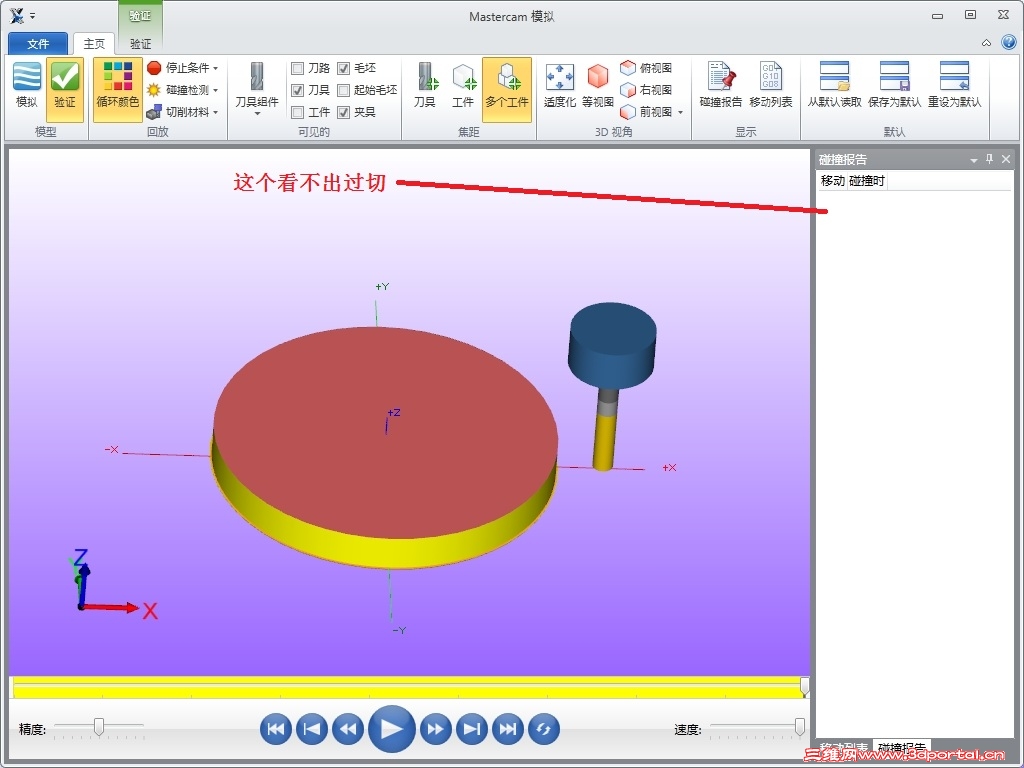Click the 移动 column header
Screen dimensions: 1024x768
click(x=833, y=181)
